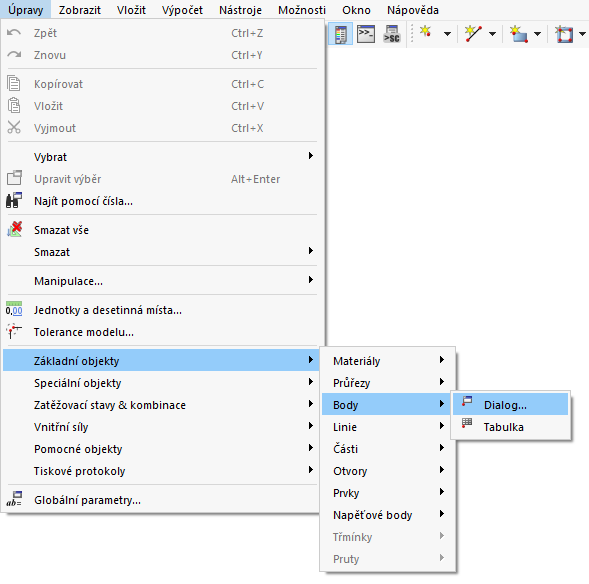Open dropdown arrow next to point tool

pyautogui.click(x=447, y=34)
